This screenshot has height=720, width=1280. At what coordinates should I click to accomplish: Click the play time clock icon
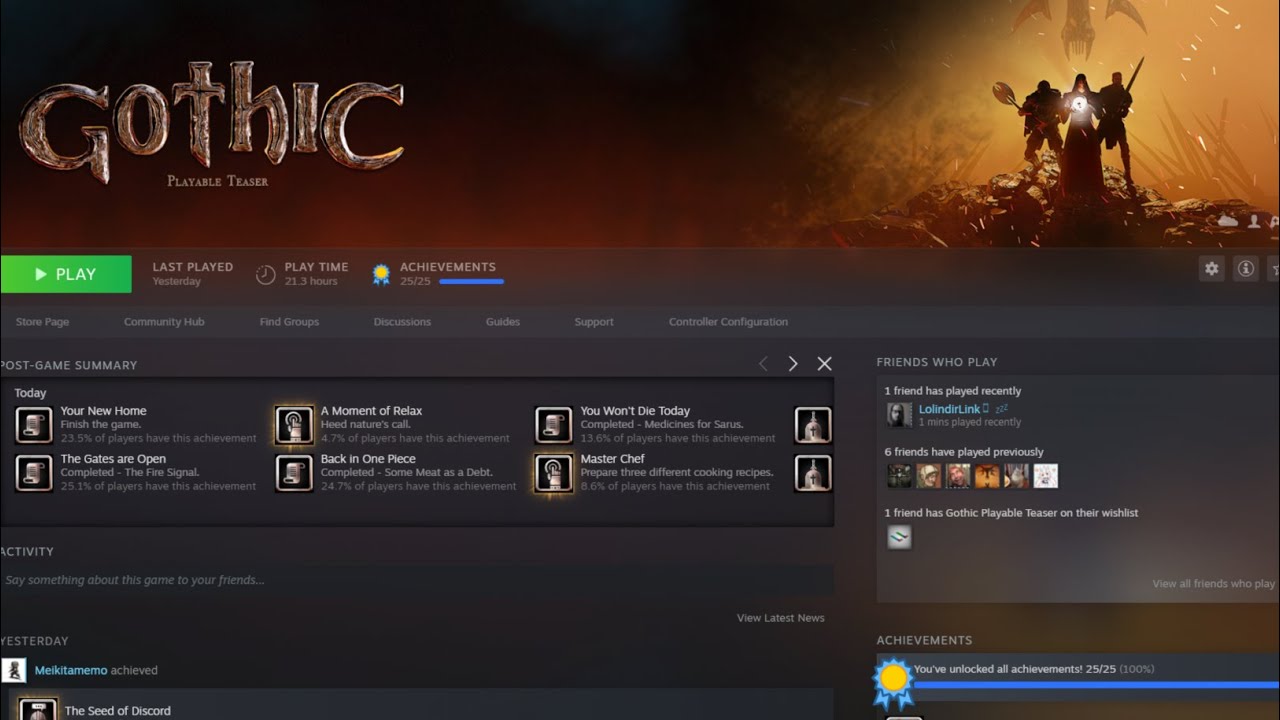click(x=265, y=274)
